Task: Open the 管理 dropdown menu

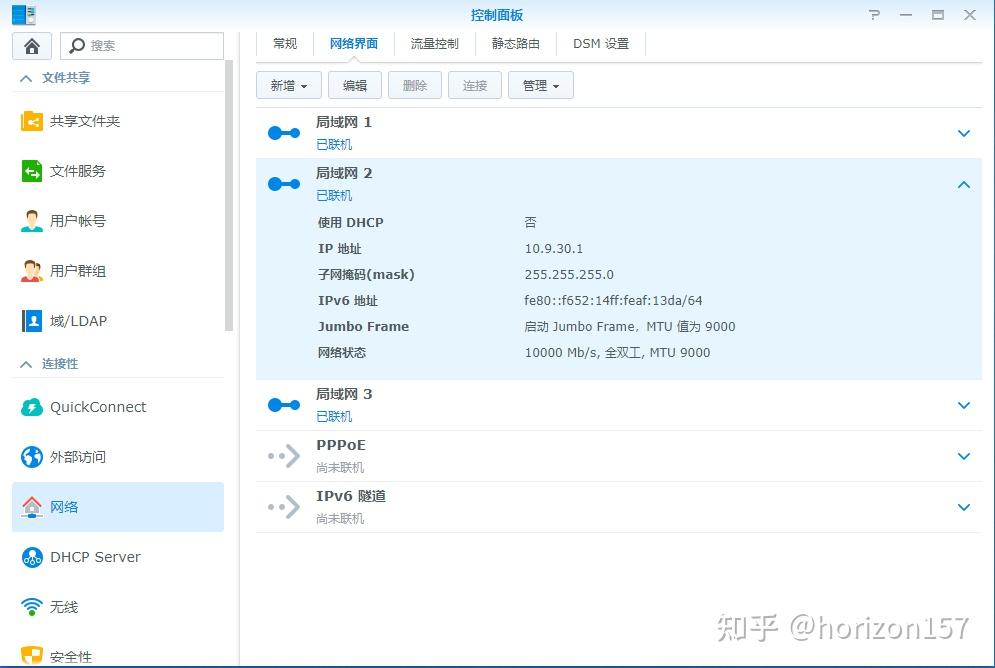Action: pyautogui.click(x=540, y=85)
